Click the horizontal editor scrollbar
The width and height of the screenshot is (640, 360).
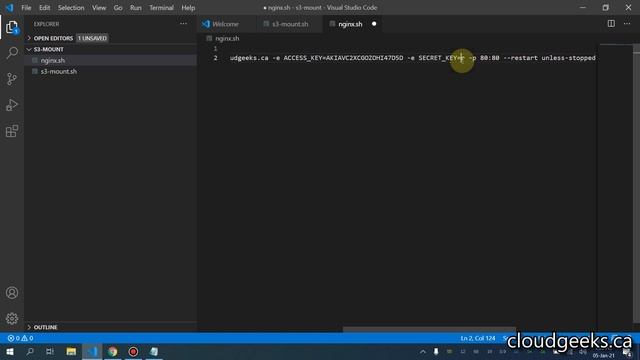coord(429,329)
